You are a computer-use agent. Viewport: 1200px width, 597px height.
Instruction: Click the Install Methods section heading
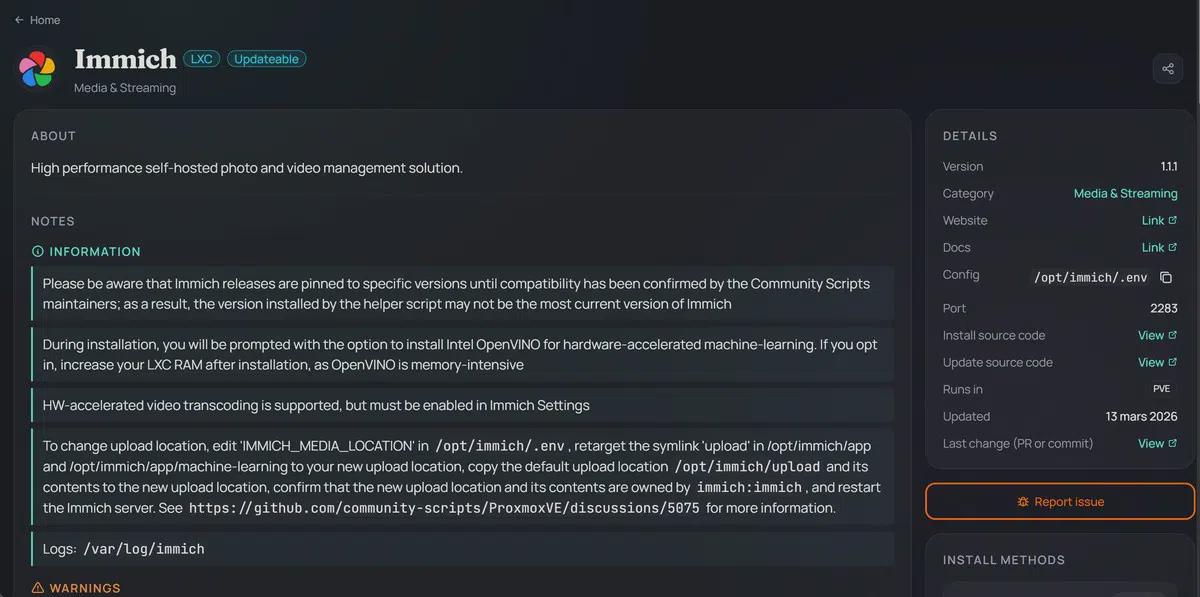pos(1003,560)
